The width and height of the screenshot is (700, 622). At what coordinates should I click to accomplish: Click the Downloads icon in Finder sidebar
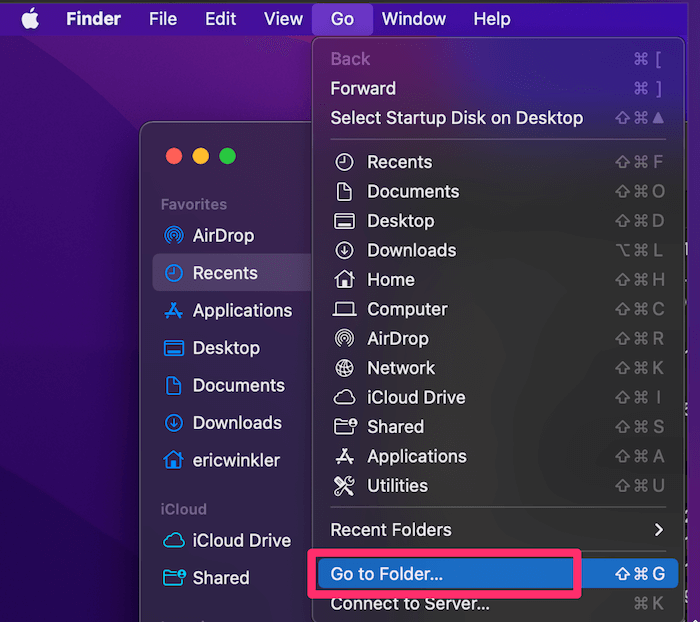[x=174, y=423]
